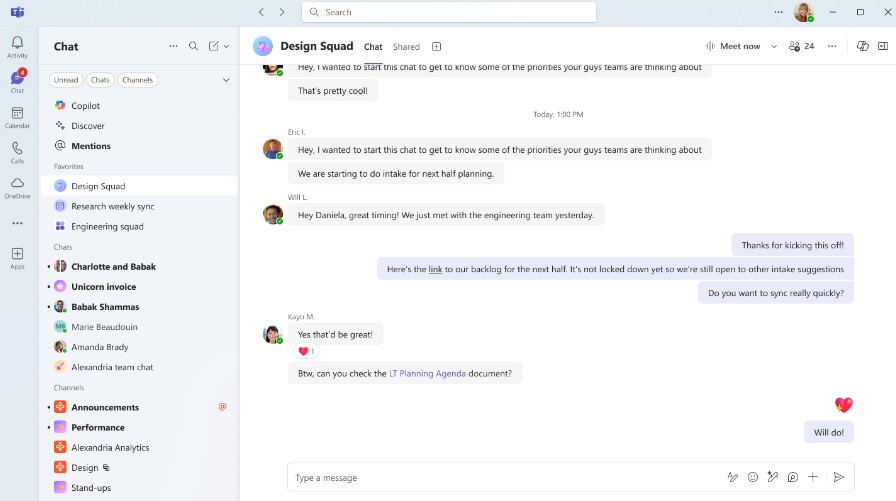Viewport: 896px width, 501px height.
Task: Click the plus icon in the compose box
Action: pyautogui.click(x=813, y=477)
